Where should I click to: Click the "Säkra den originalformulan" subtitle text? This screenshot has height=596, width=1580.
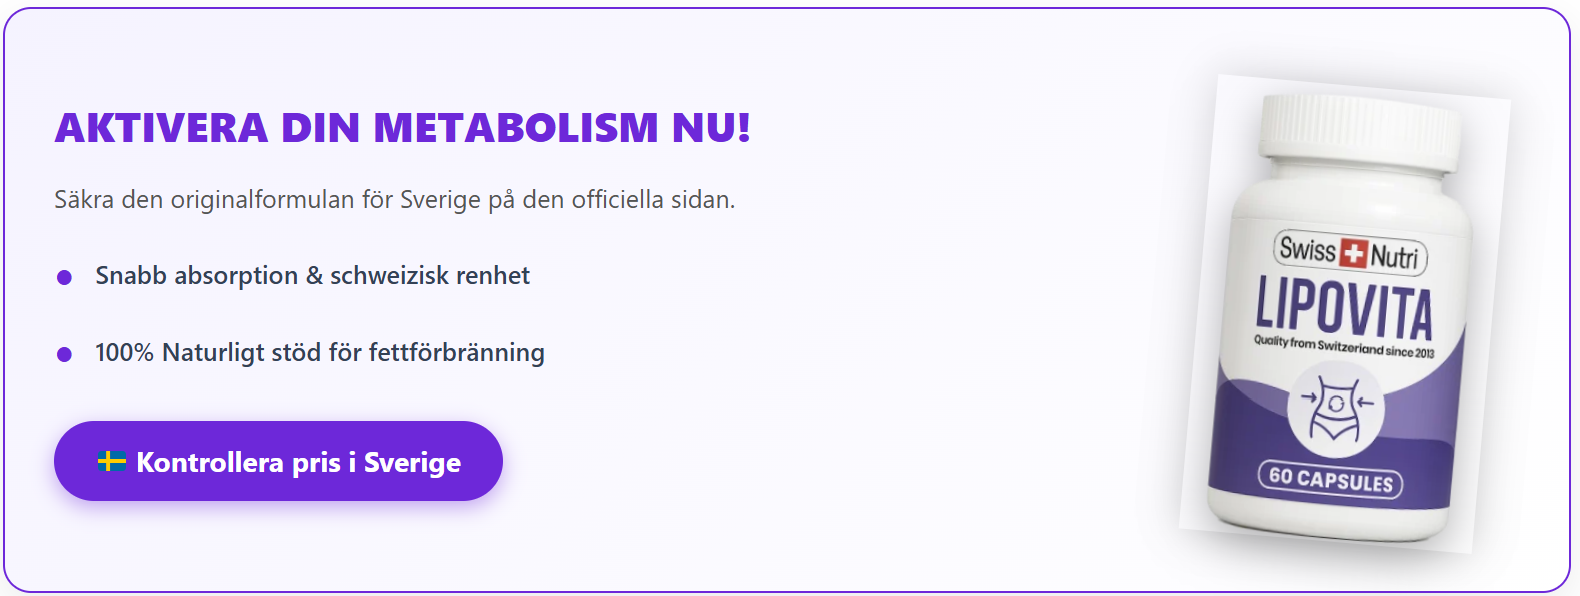[x=394, y=200]
